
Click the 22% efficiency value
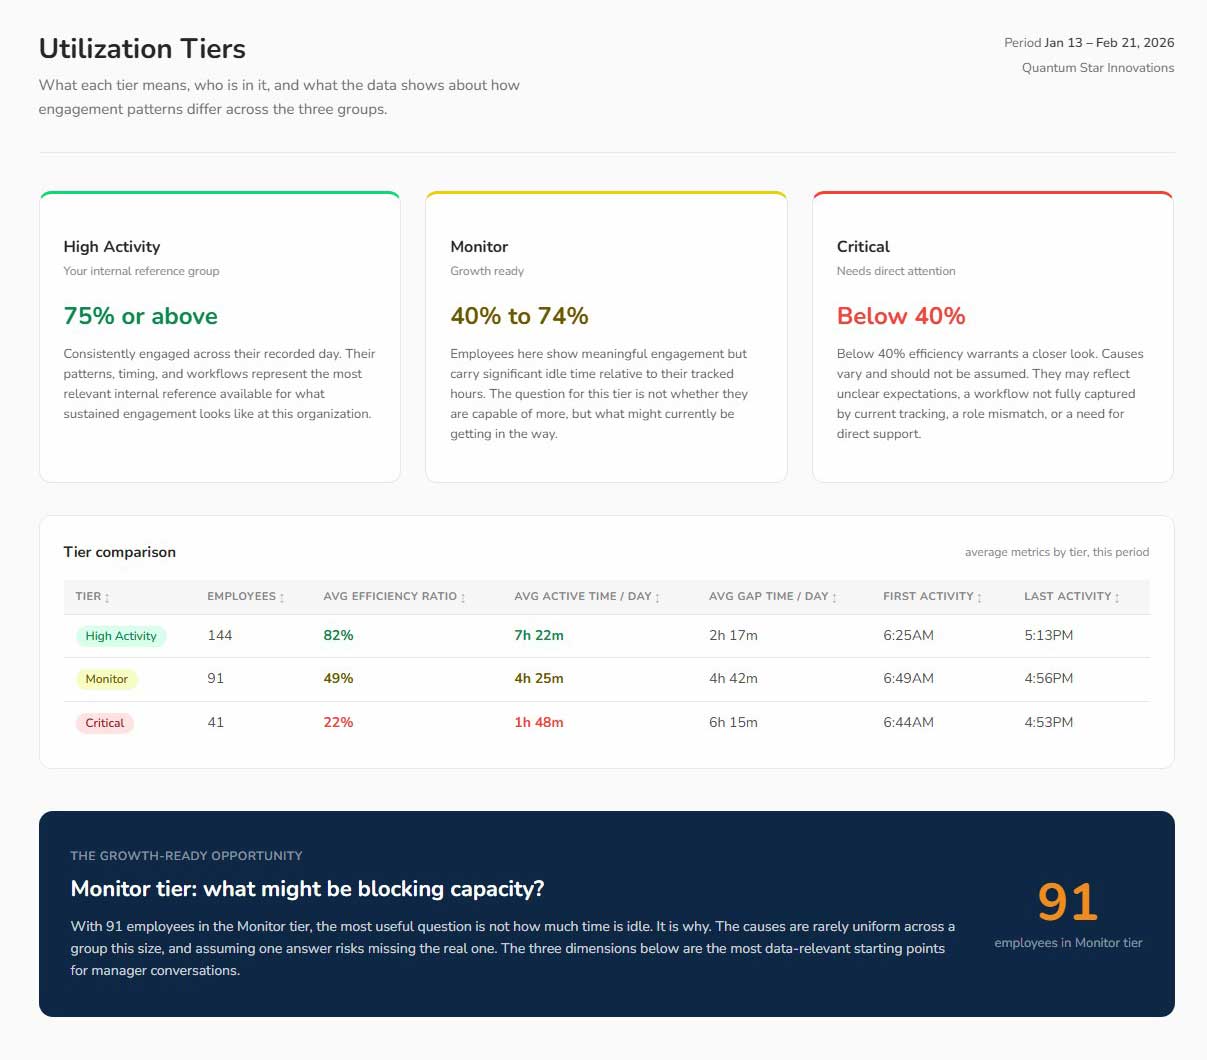(x=338, y=722)
